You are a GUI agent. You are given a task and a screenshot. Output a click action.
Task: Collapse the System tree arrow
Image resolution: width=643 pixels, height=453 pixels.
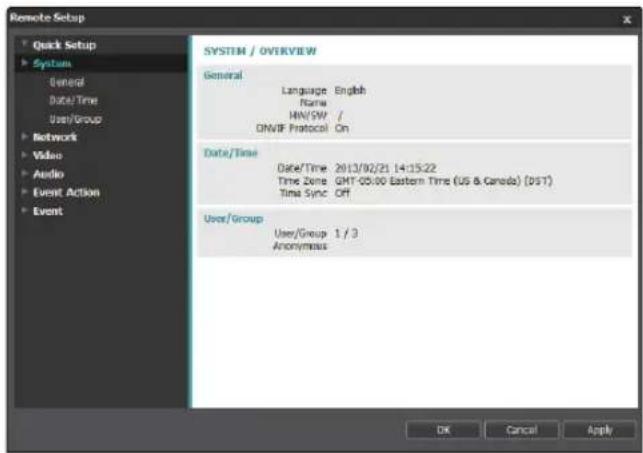[24, 63]
